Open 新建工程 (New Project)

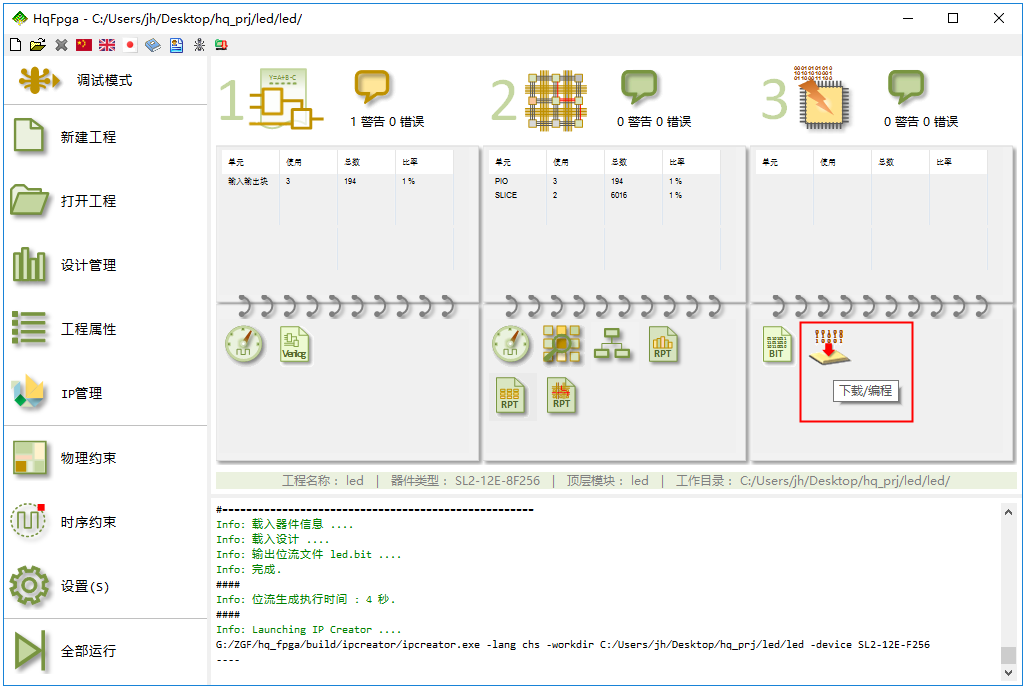point(88,137)
